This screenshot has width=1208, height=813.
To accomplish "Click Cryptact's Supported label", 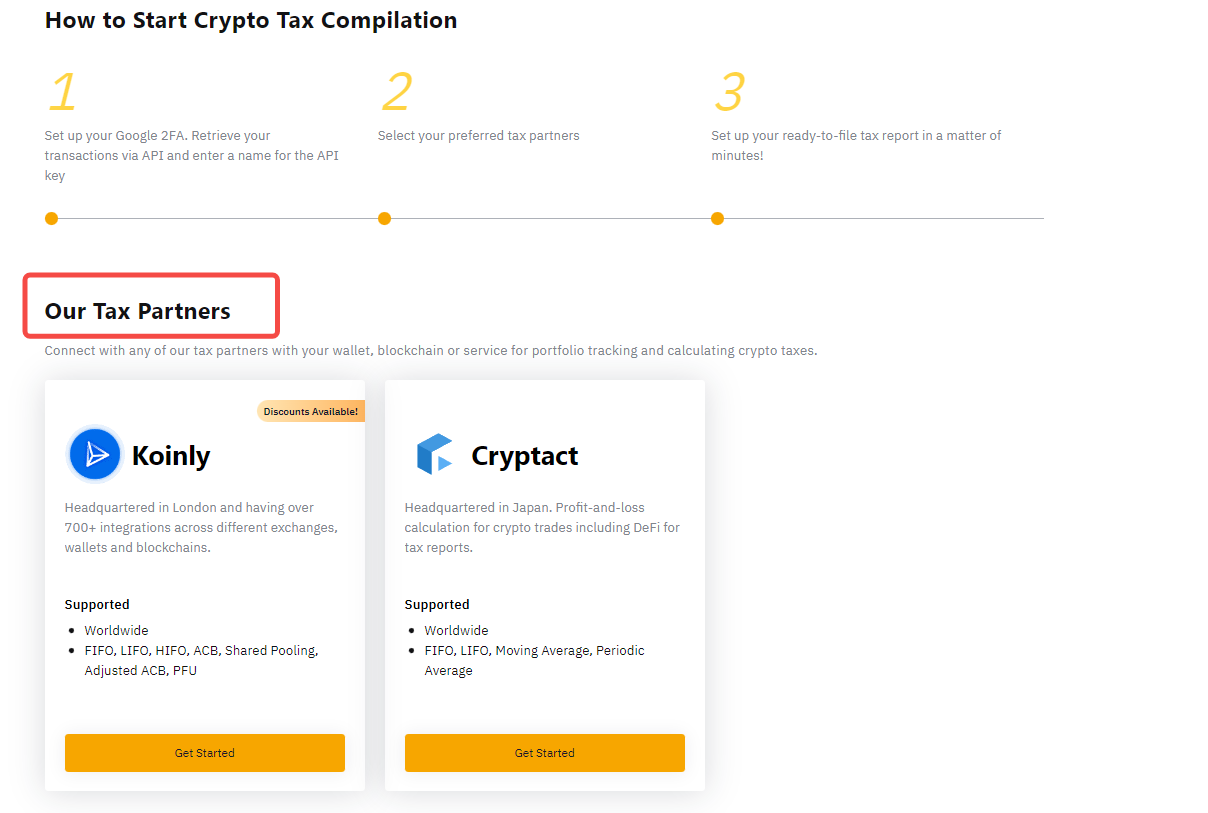I will (437, 604).
